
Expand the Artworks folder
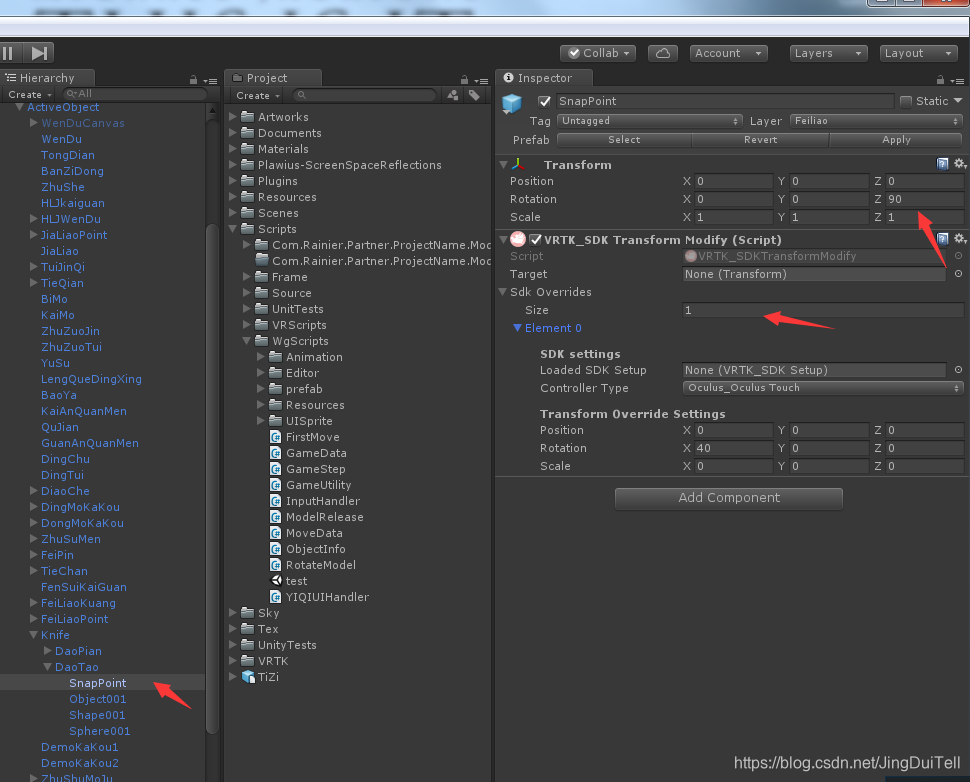click(x=233, y=116)
